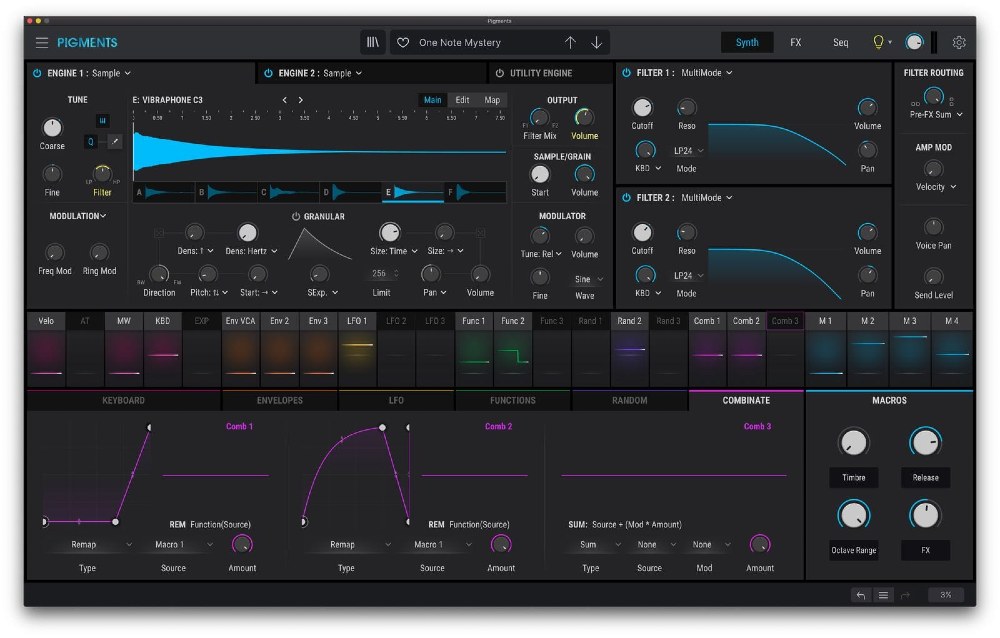Viewport: 1000px width, 638px height.
Task: Click the lightbulb sound design tips icon
Action: [879, 43]
